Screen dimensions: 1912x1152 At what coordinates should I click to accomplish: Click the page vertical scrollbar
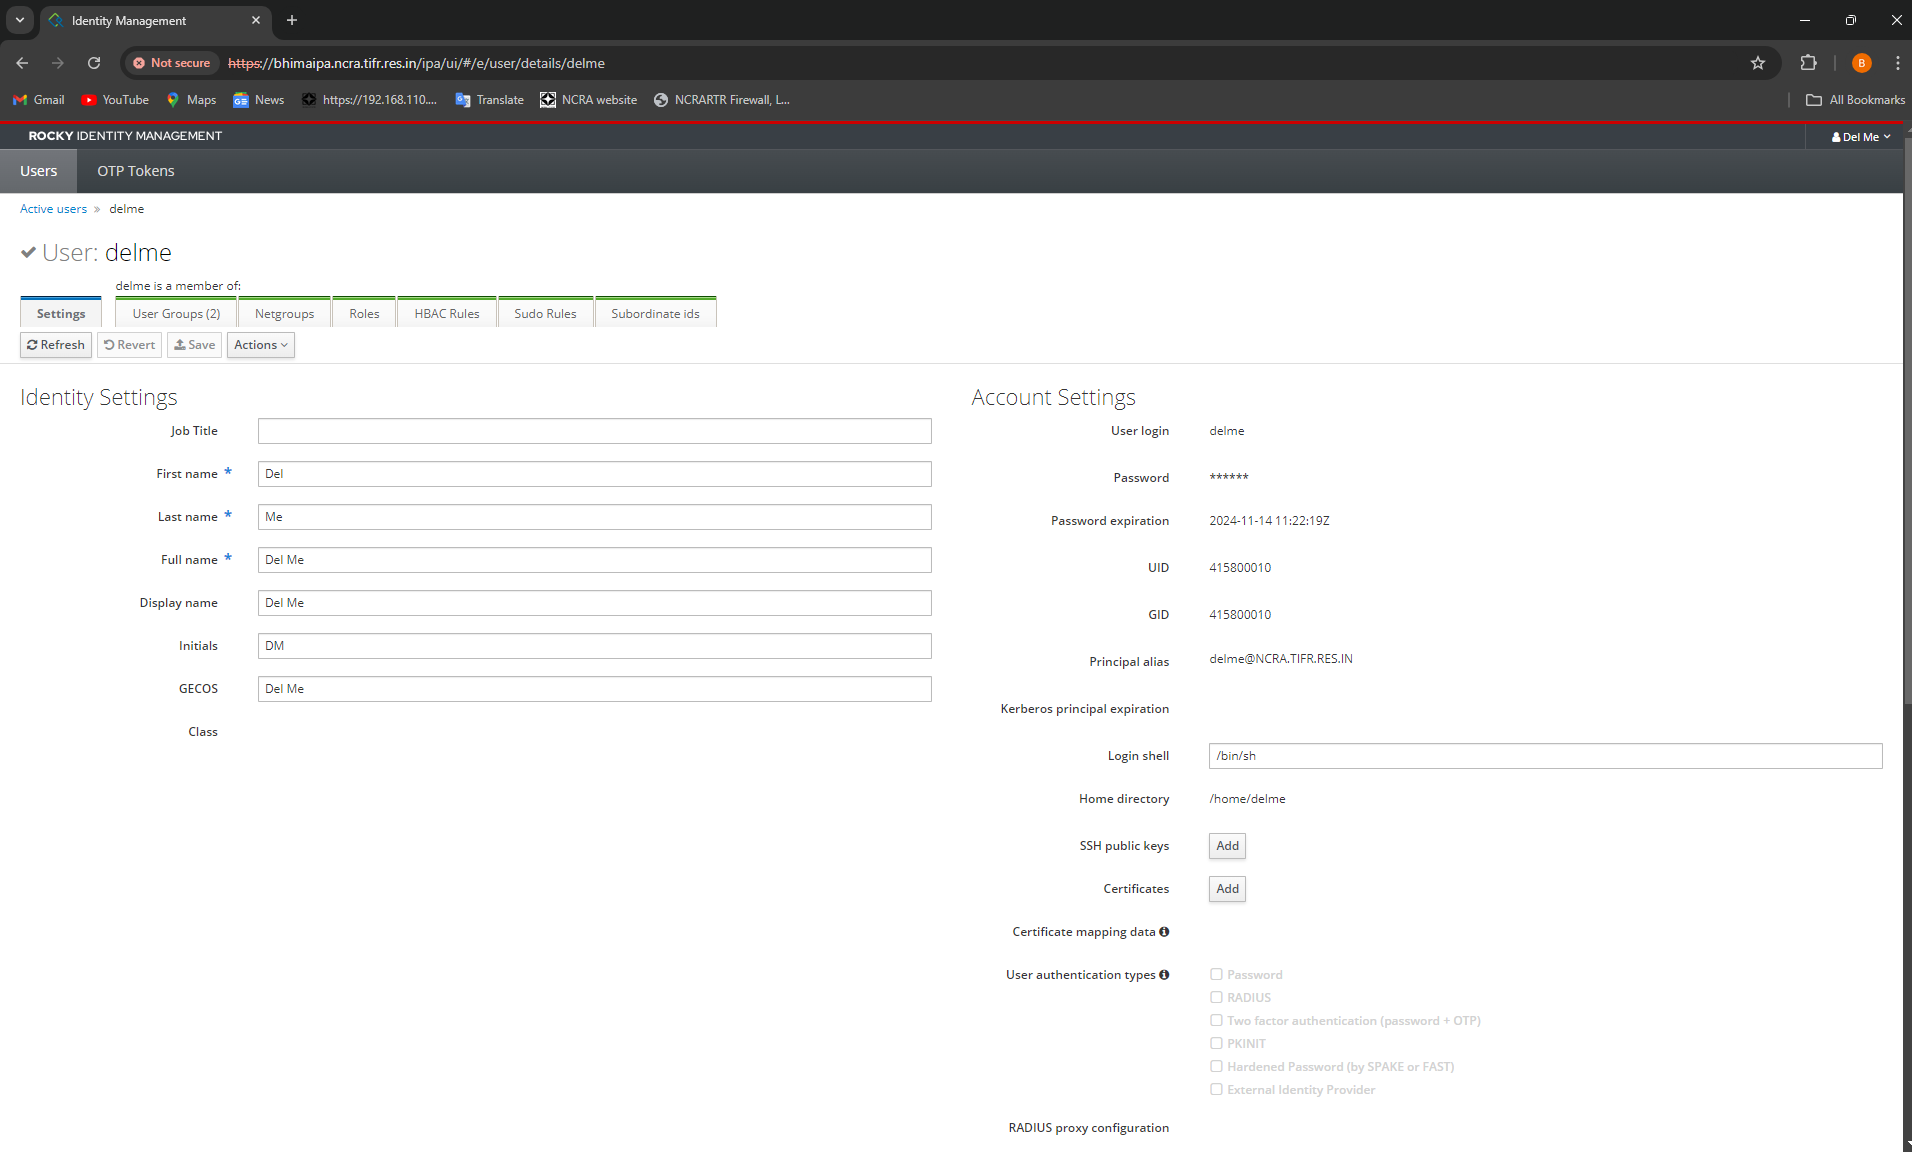(1907, 420)
